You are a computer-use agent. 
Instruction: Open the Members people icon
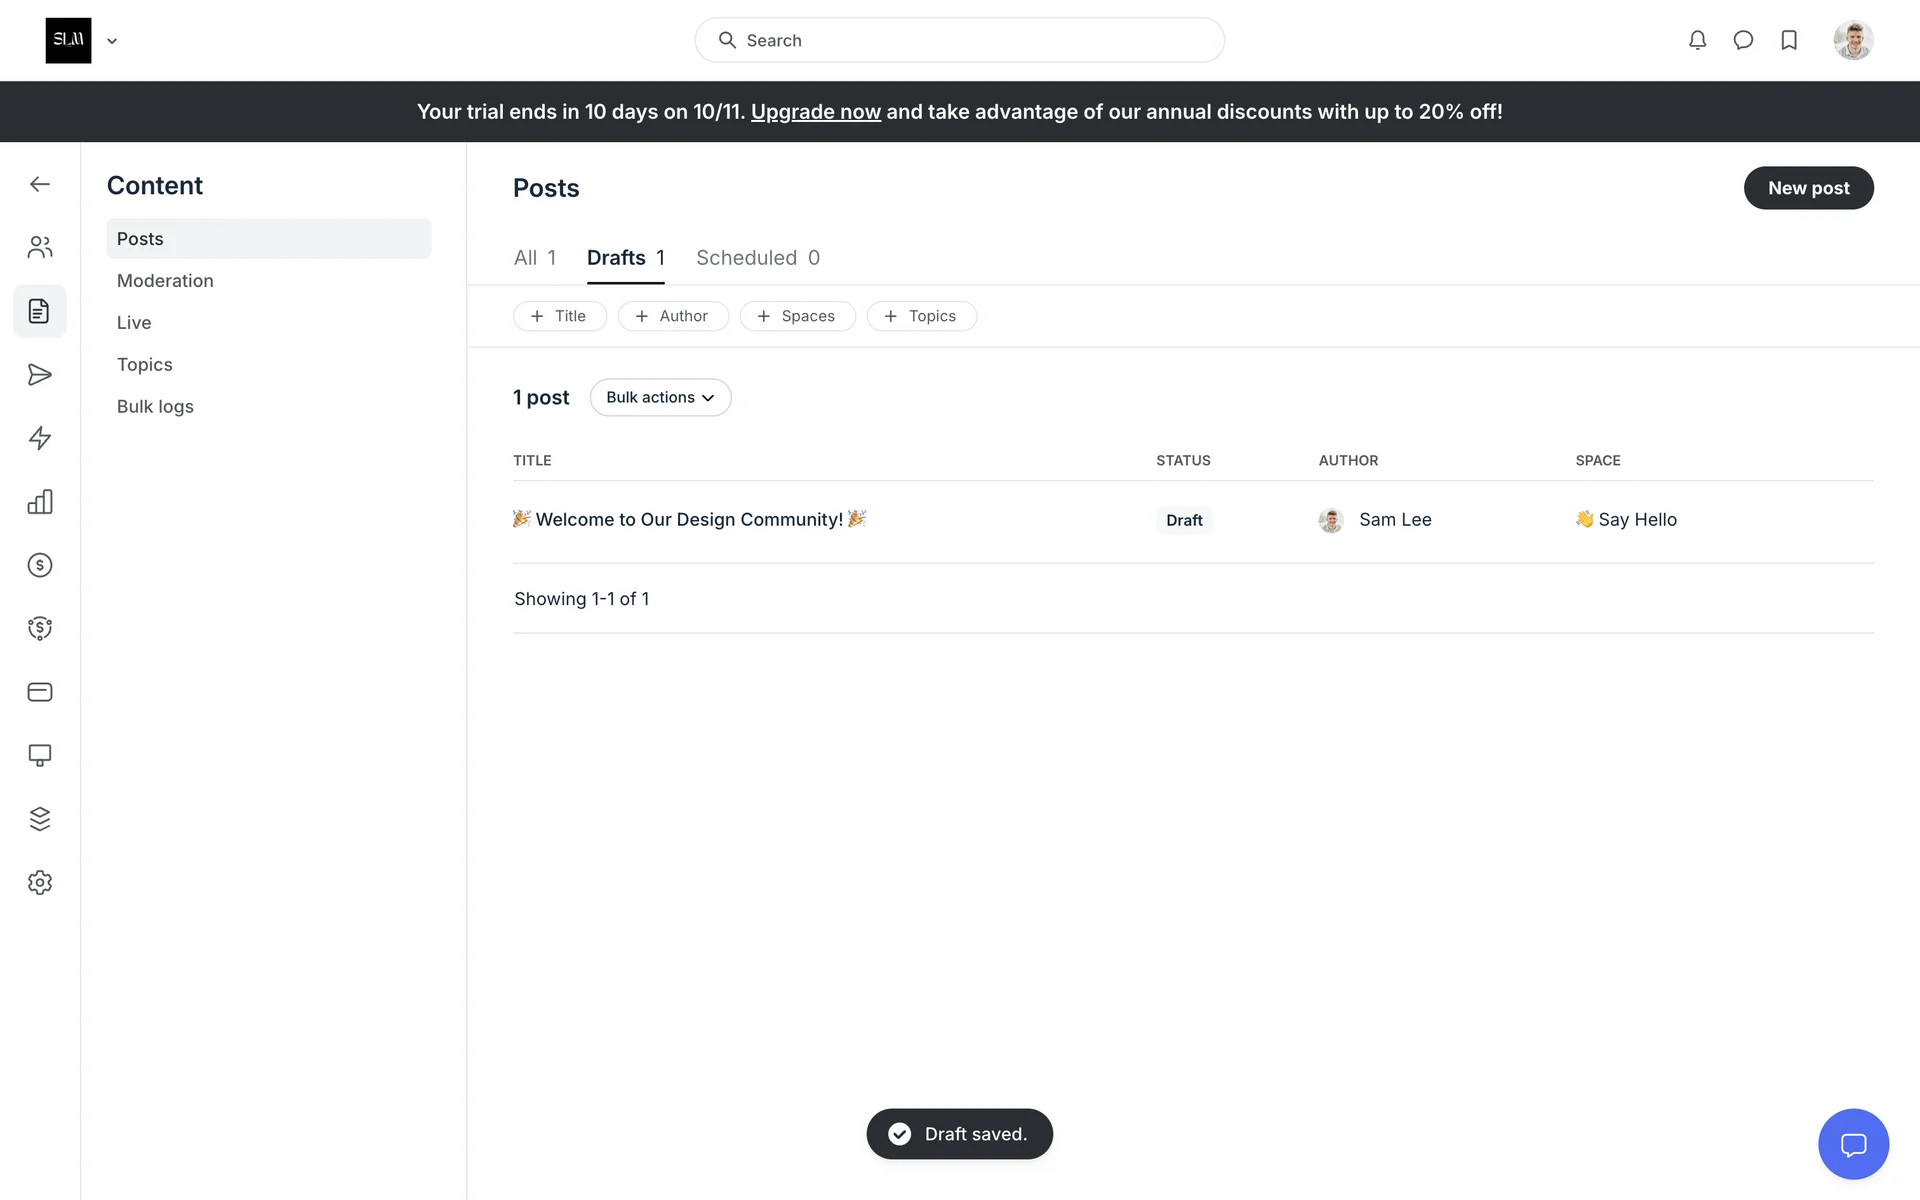[x=40, y=247]
